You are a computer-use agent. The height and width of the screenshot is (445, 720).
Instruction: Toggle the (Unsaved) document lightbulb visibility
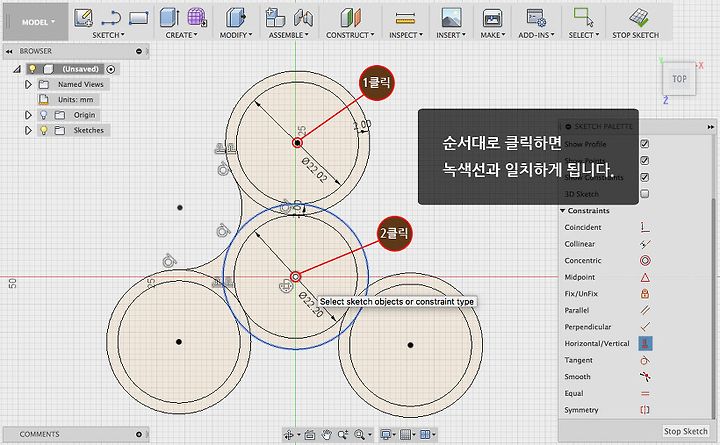[32, 69]
